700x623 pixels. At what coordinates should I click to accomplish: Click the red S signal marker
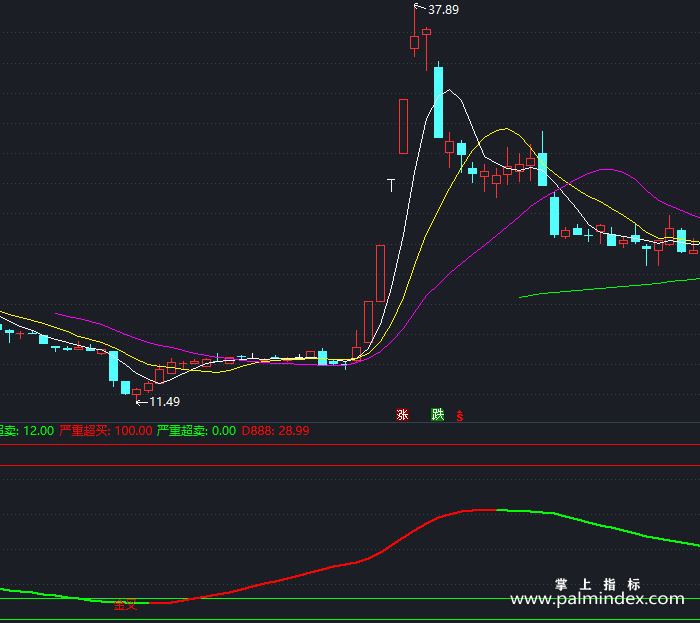tap(460, 416)
